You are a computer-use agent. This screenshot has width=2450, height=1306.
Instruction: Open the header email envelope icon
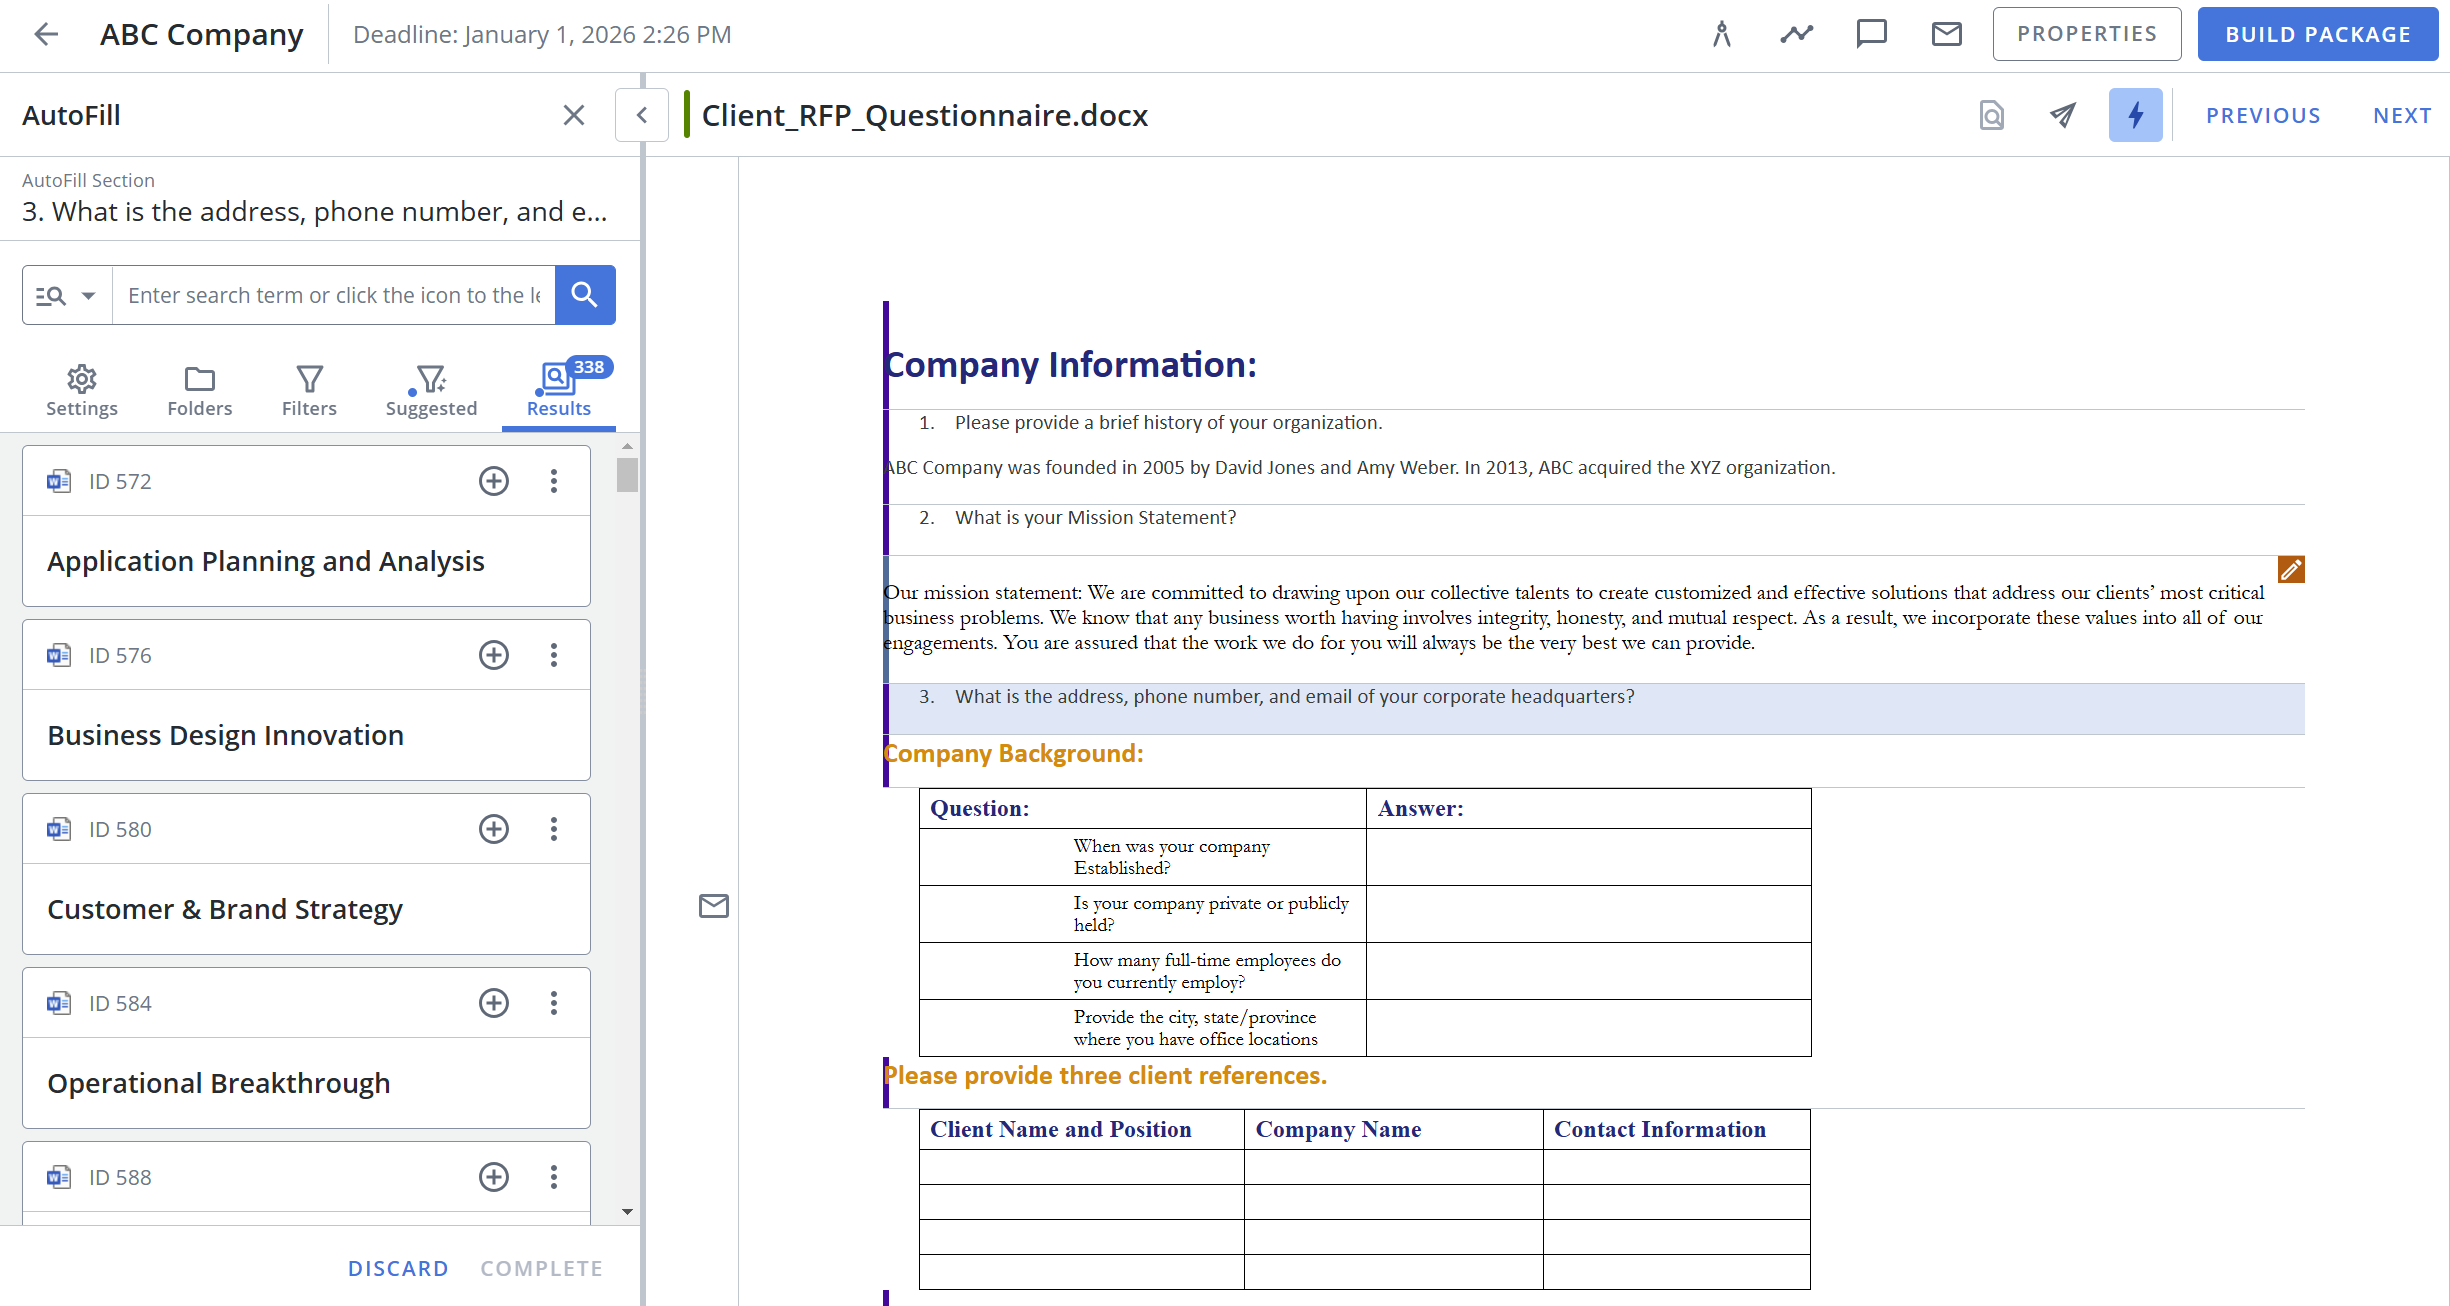tap(1946, 34)
